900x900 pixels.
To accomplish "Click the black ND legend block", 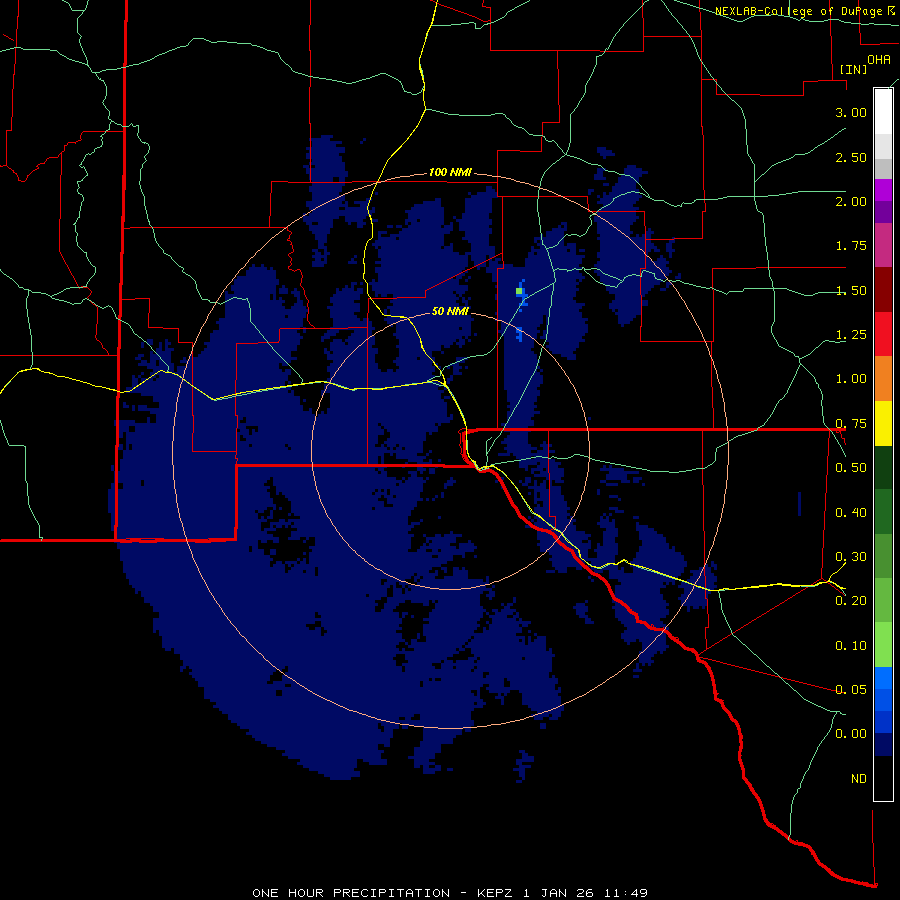I will (x=883, y=778).
